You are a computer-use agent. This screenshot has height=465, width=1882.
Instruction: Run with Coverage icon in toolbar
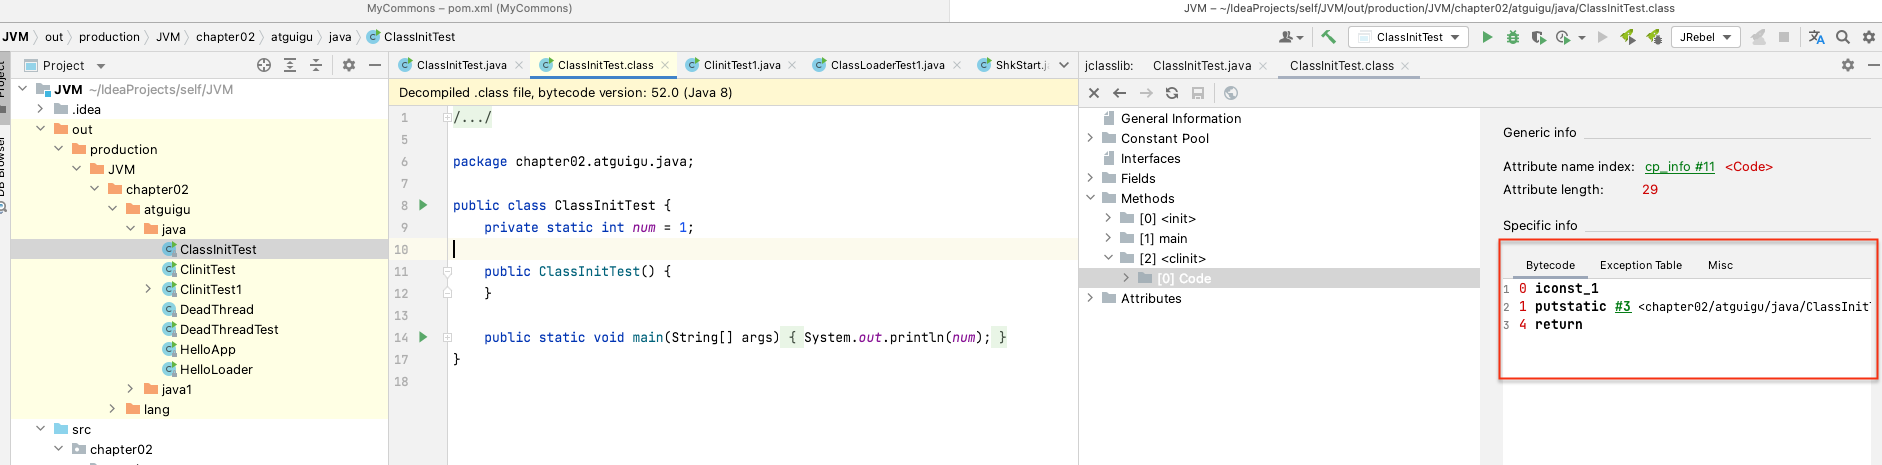[x=1539, y=37]
